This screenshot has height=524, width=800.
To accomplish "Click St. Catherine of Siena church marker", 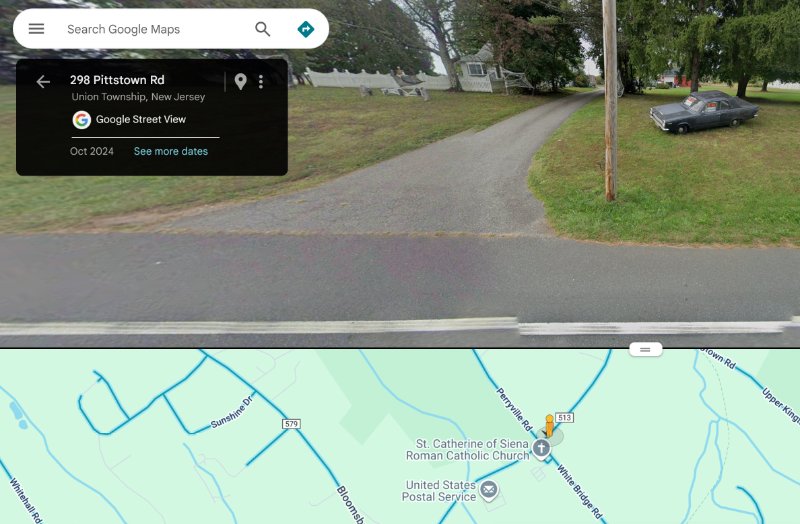I will tap(541, 449).
